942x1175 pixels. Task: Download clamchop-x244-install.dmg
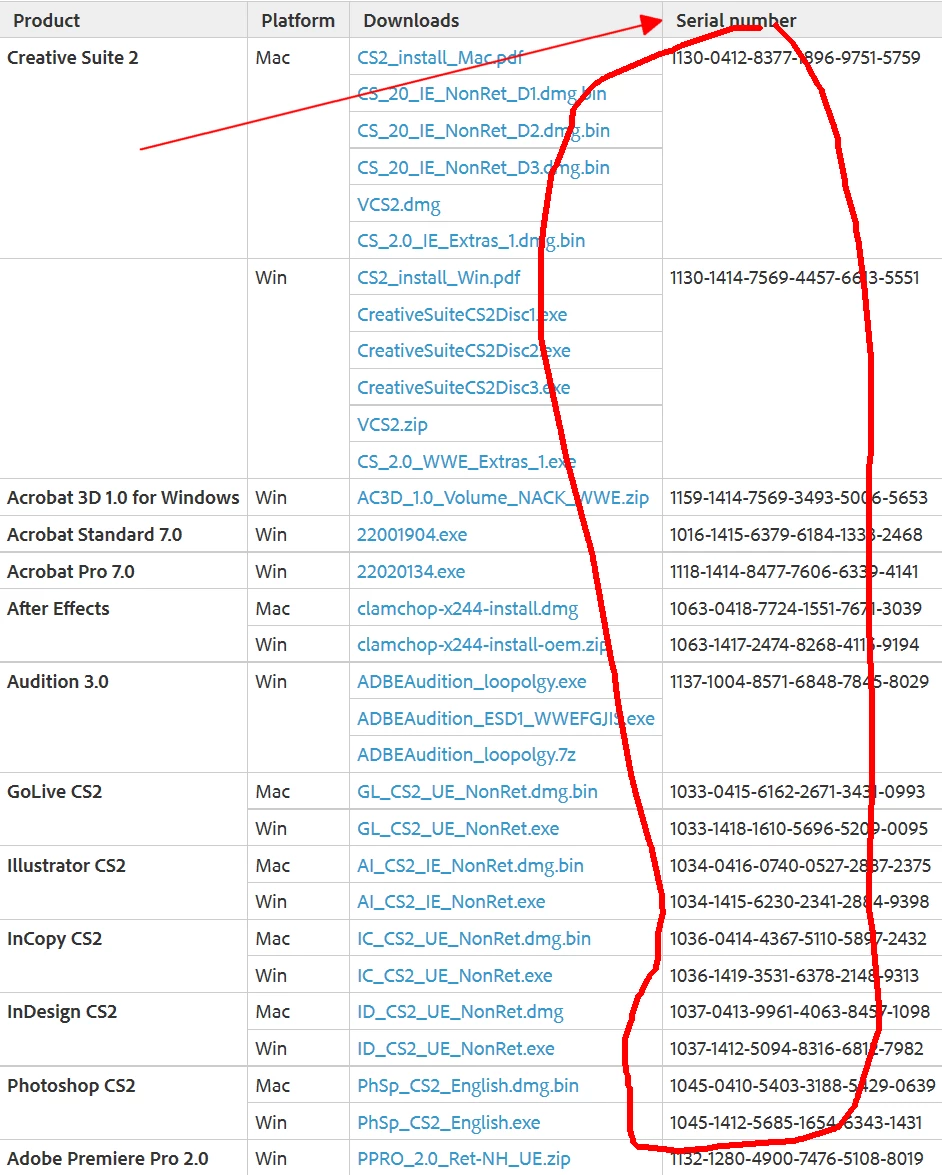(x=468, y=608)
